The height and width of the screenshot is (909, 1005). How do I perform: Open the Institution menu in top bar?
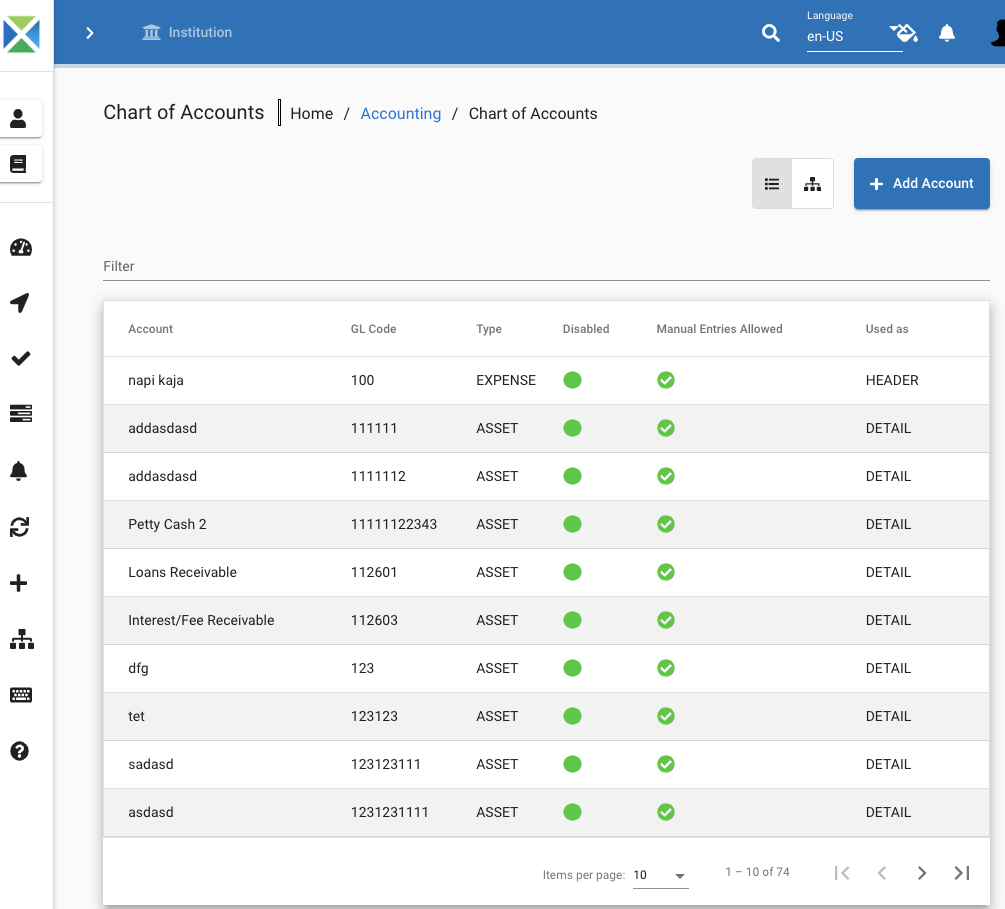click(x=186, y=32)
